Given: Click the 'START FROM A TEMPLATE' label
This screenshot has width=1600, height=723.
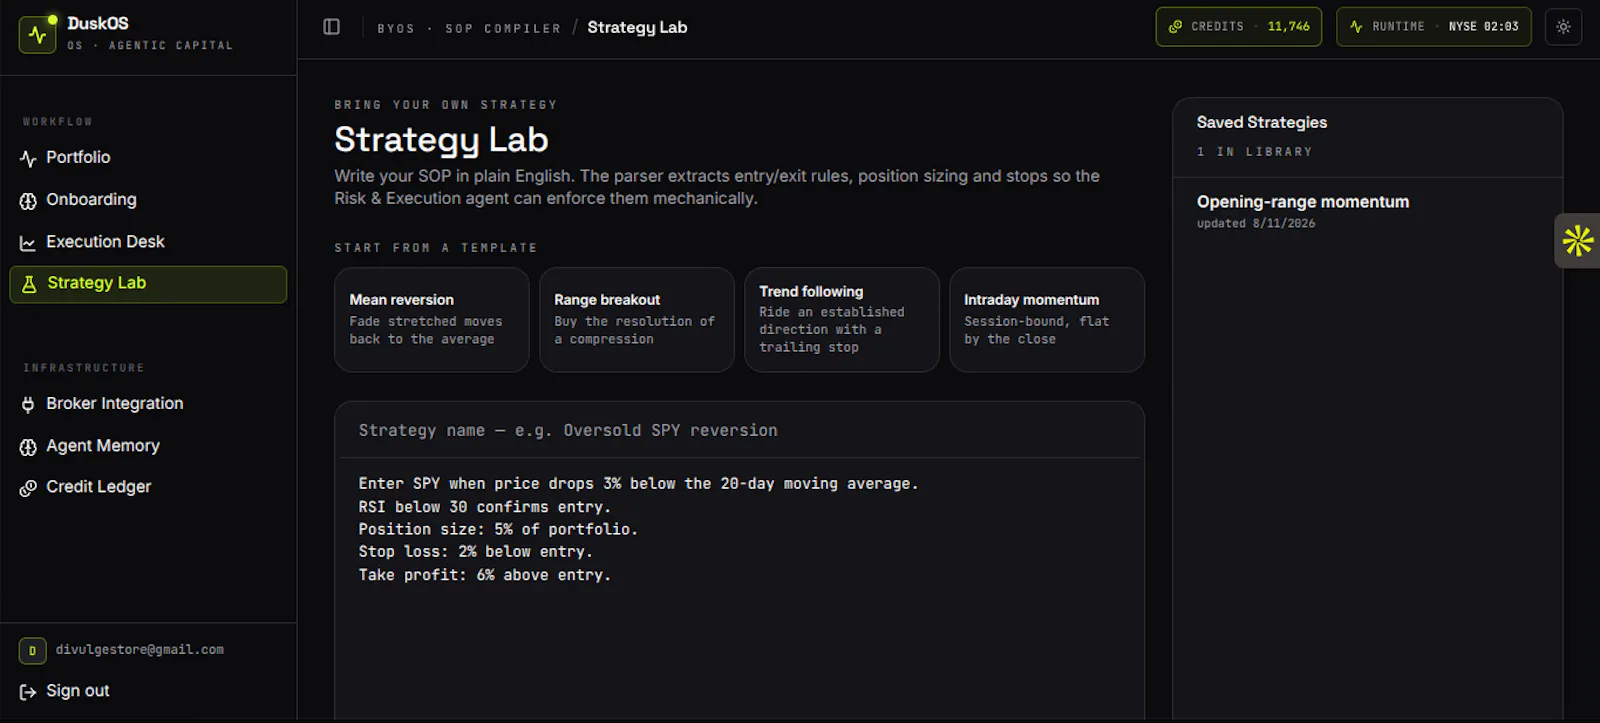Looking at the screenshot, I should 436,248.
